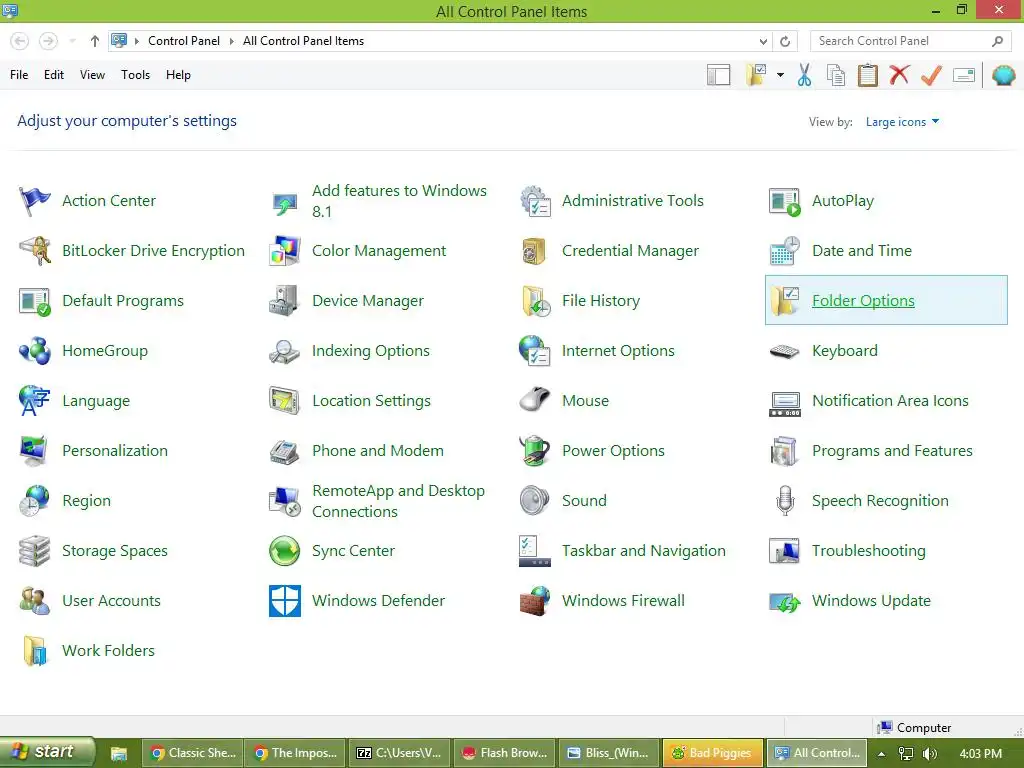This screenshot has width=1024, height=768.
Task: Click the HomeGroup spheres icon
Action: 35,351
